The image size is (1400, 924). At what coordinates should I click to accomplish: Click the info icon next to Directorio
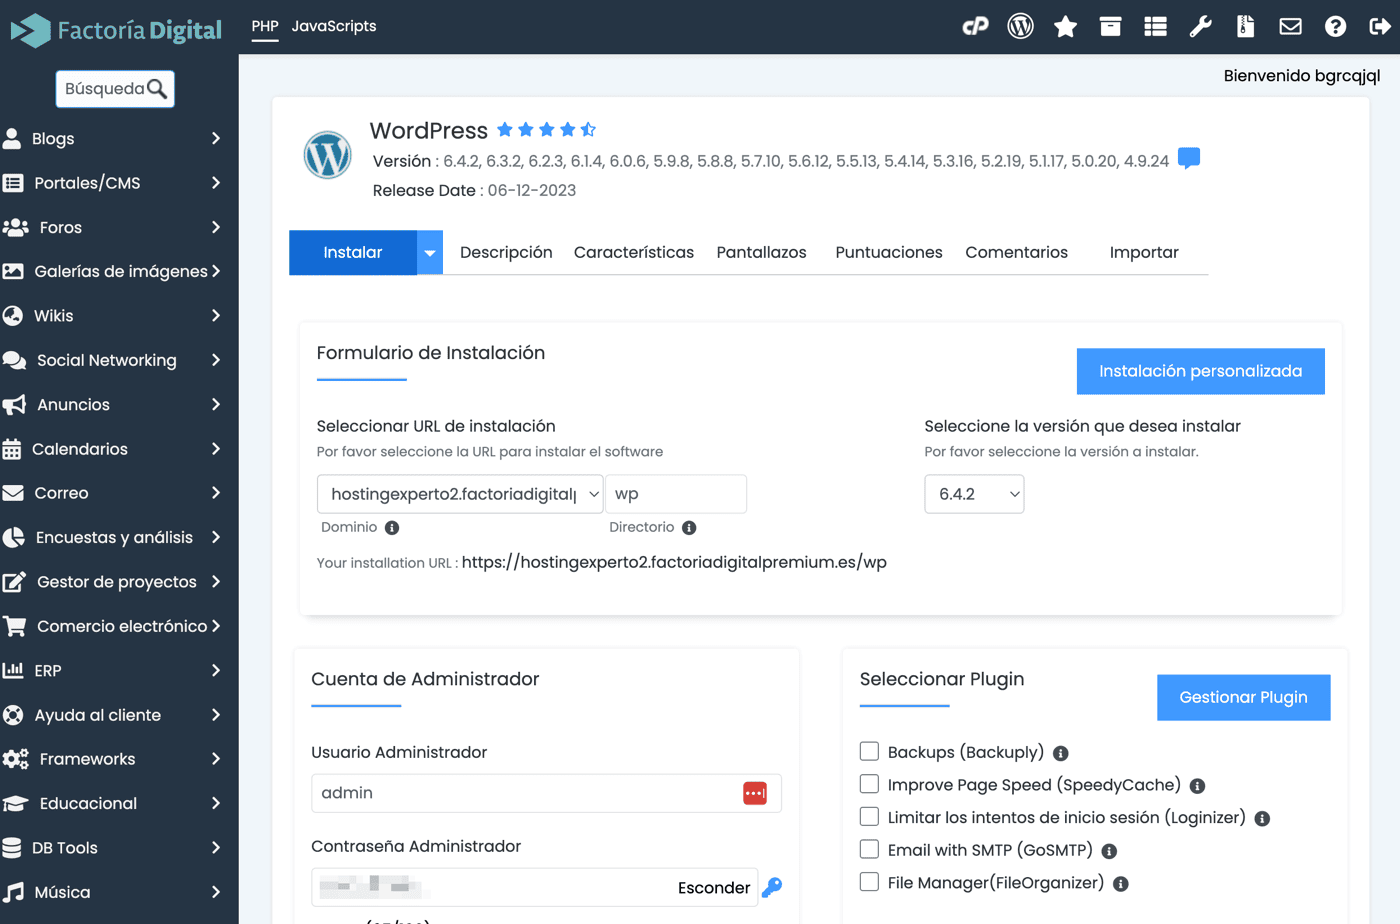(x=689, y=528)
